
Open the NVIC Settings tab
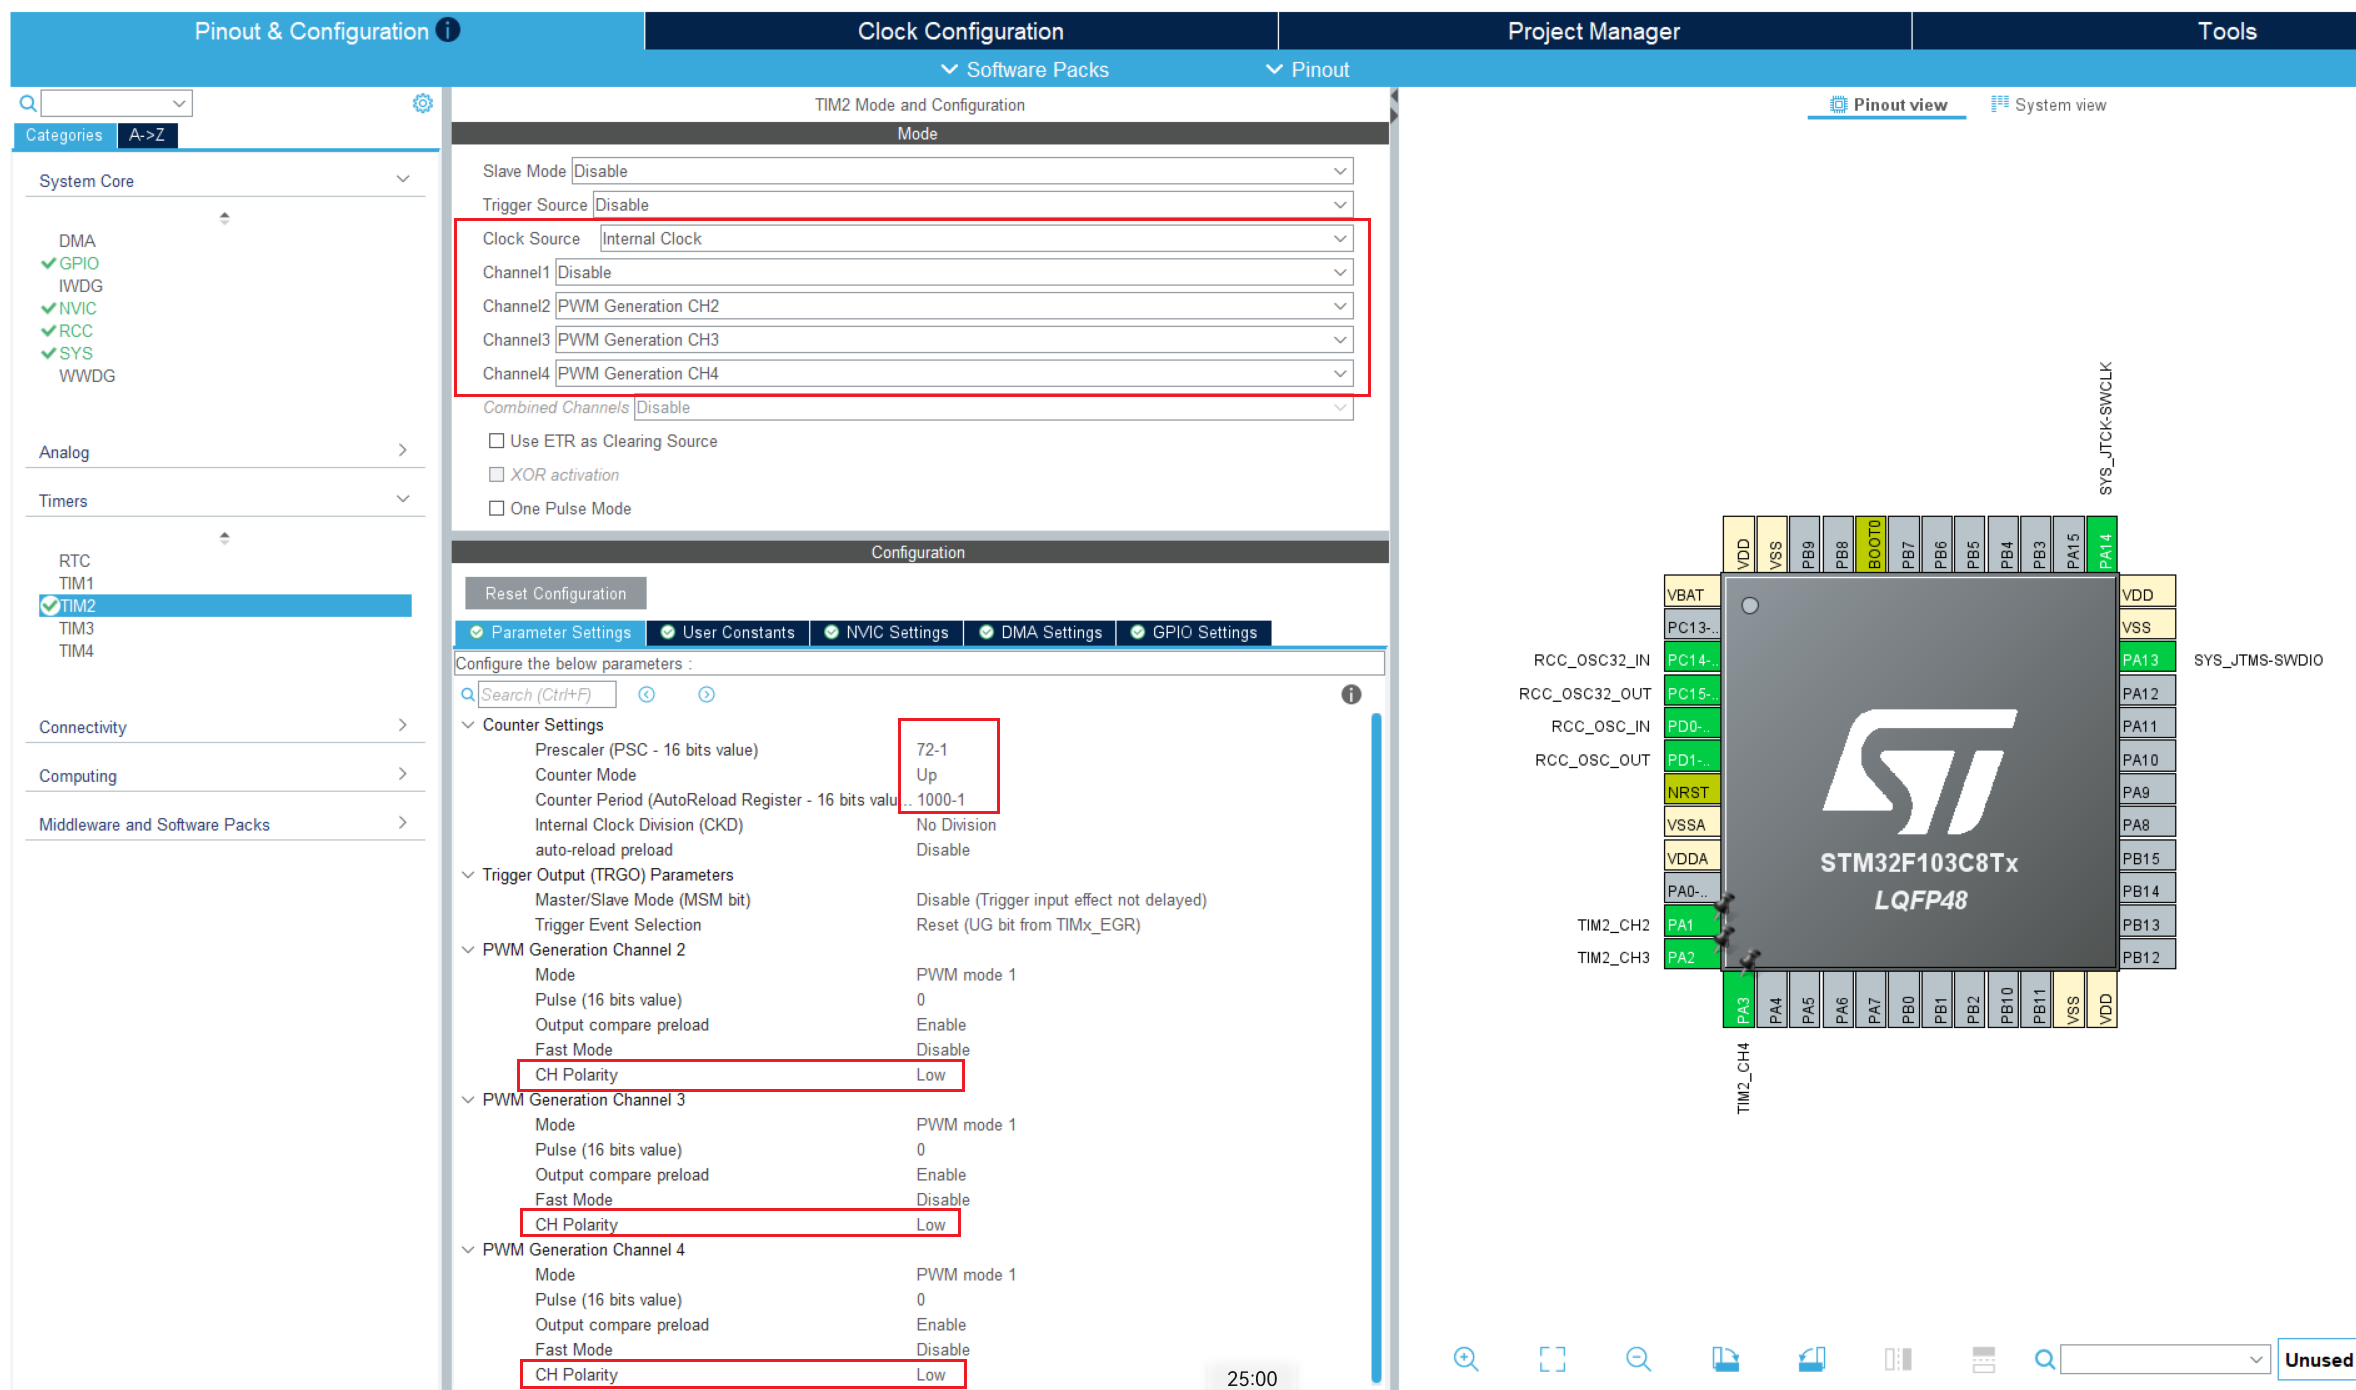pyautogui.click(x=886, y=633)
